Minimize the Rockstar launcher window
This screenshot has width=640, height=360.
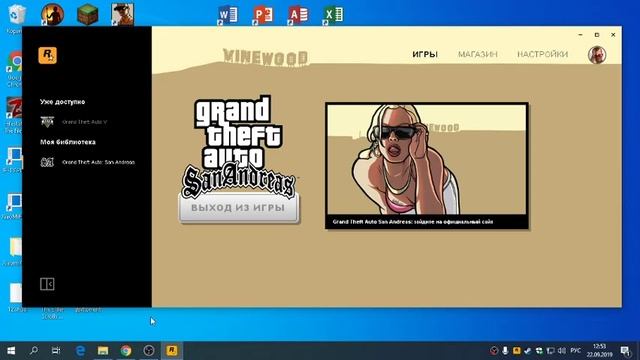580,35
